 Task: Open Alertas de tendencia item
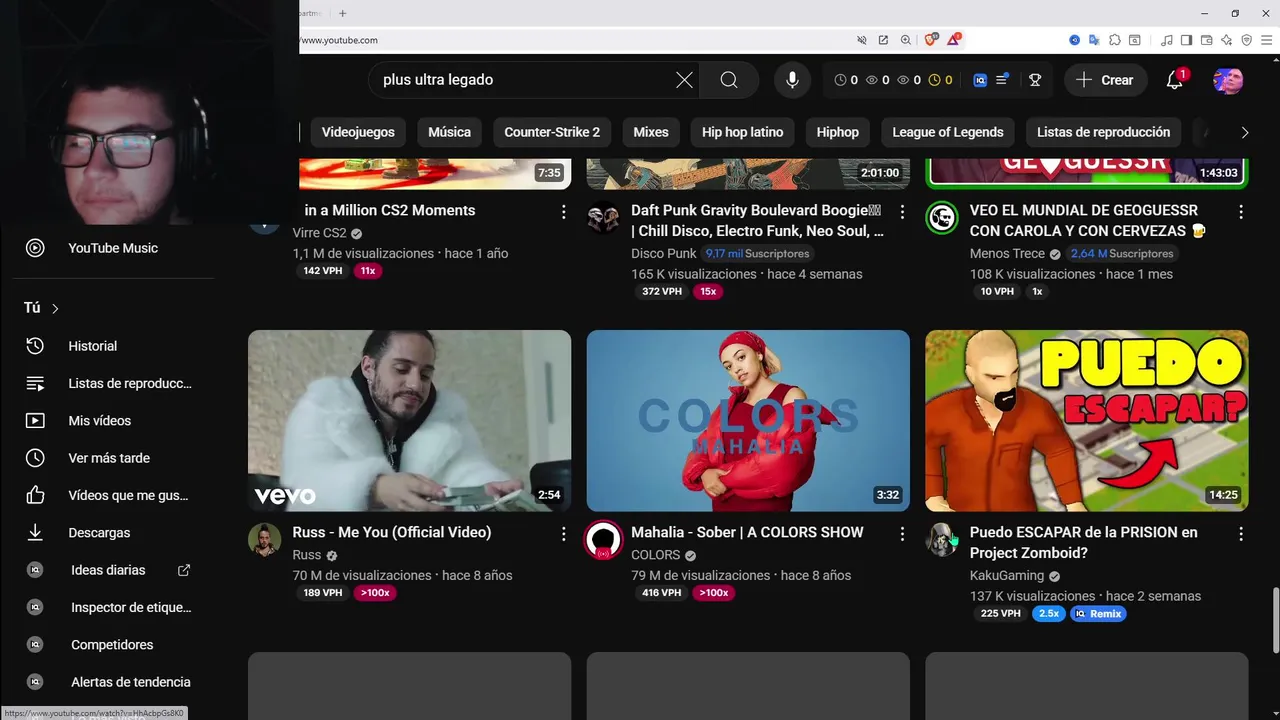click(113, 682)
